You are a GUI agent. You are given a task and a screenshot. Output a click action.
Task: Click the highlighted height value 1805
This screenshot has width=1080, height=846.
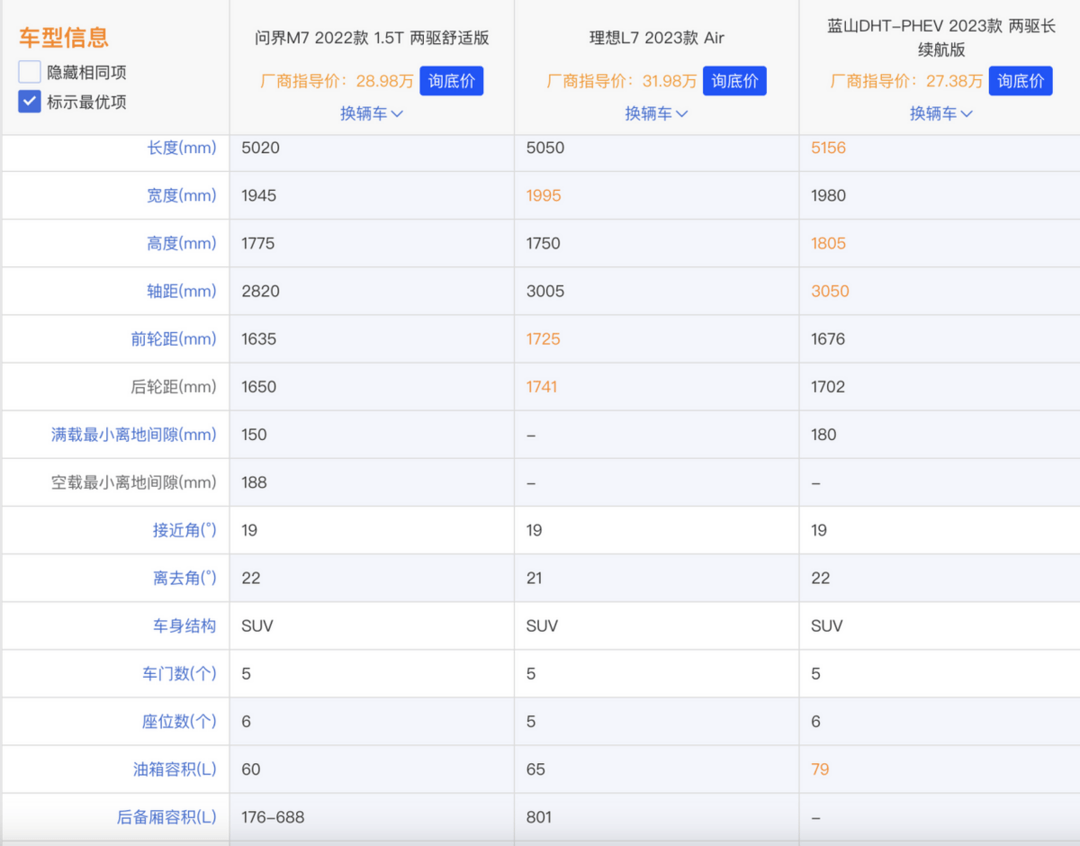[828, 243]
